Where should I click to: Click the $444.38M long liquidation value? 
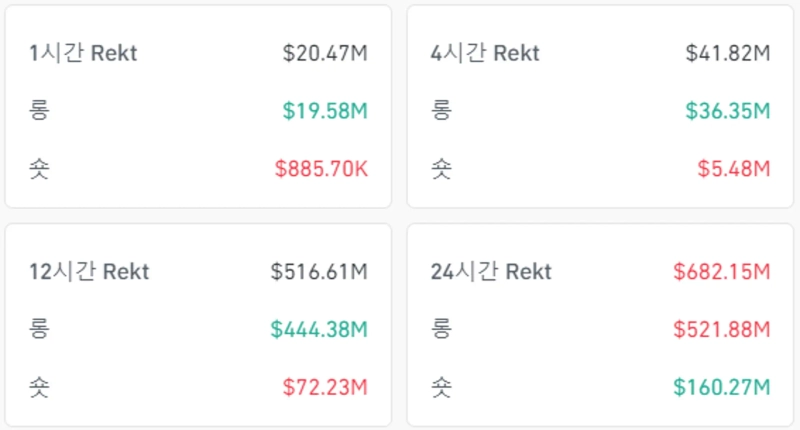pyautogui.click(x=319, y=329)
